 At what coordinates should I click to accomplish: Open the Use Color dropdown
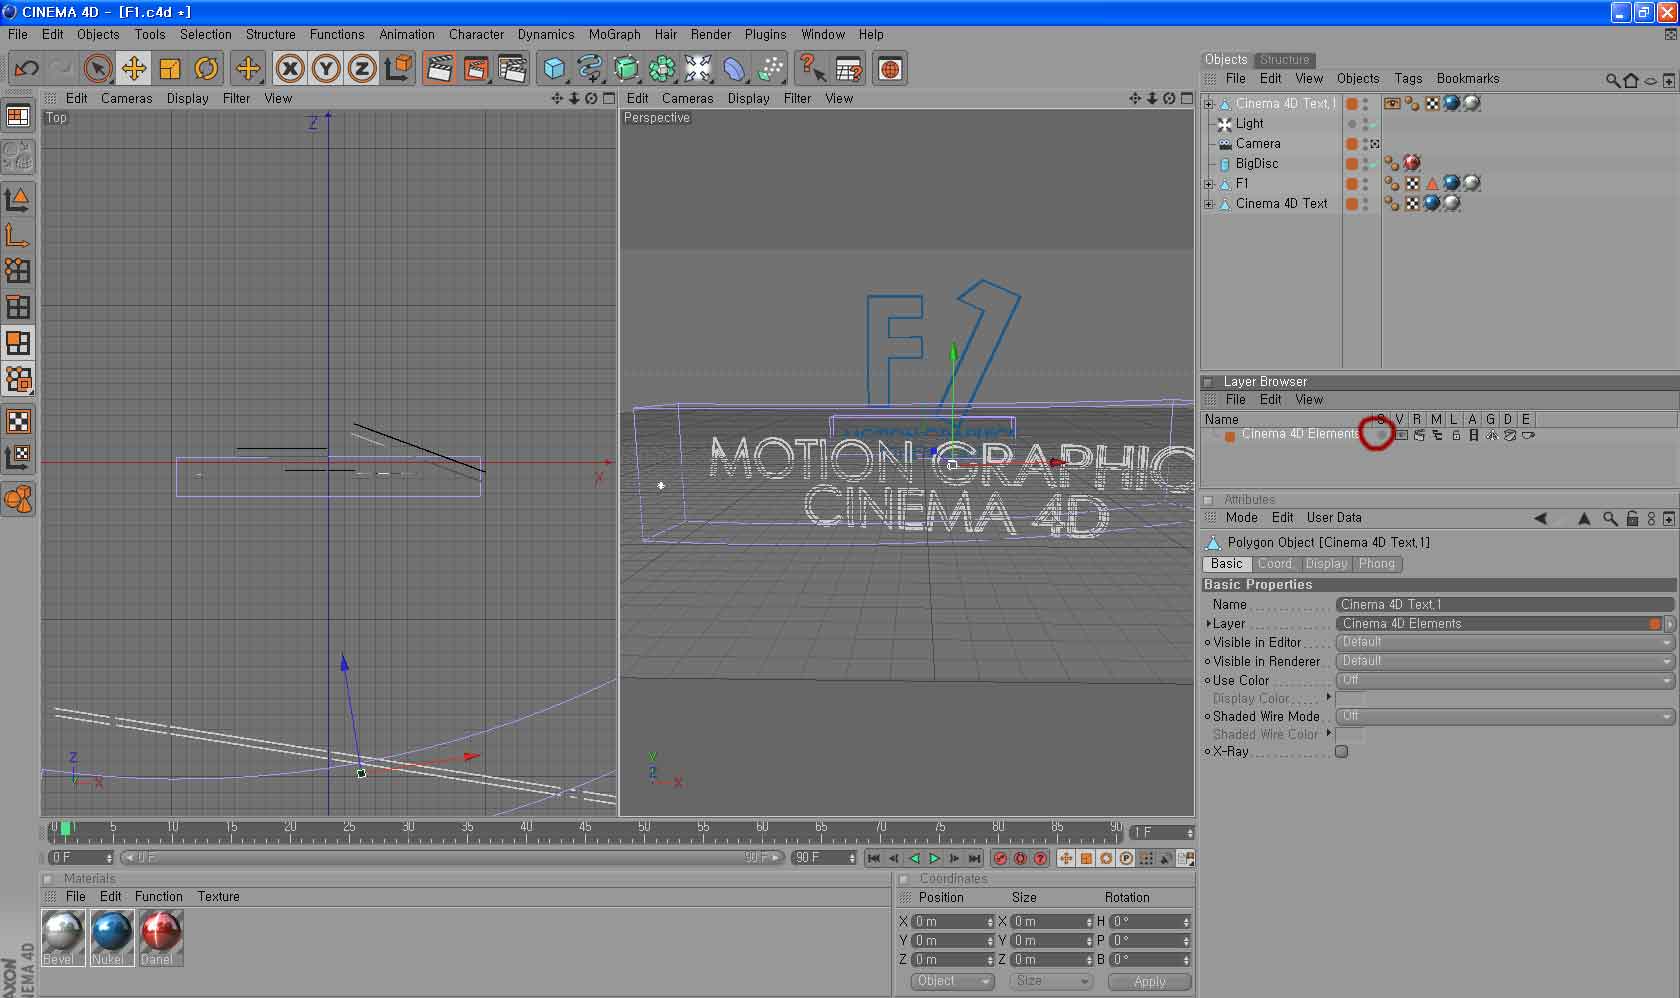(1505, 681)
